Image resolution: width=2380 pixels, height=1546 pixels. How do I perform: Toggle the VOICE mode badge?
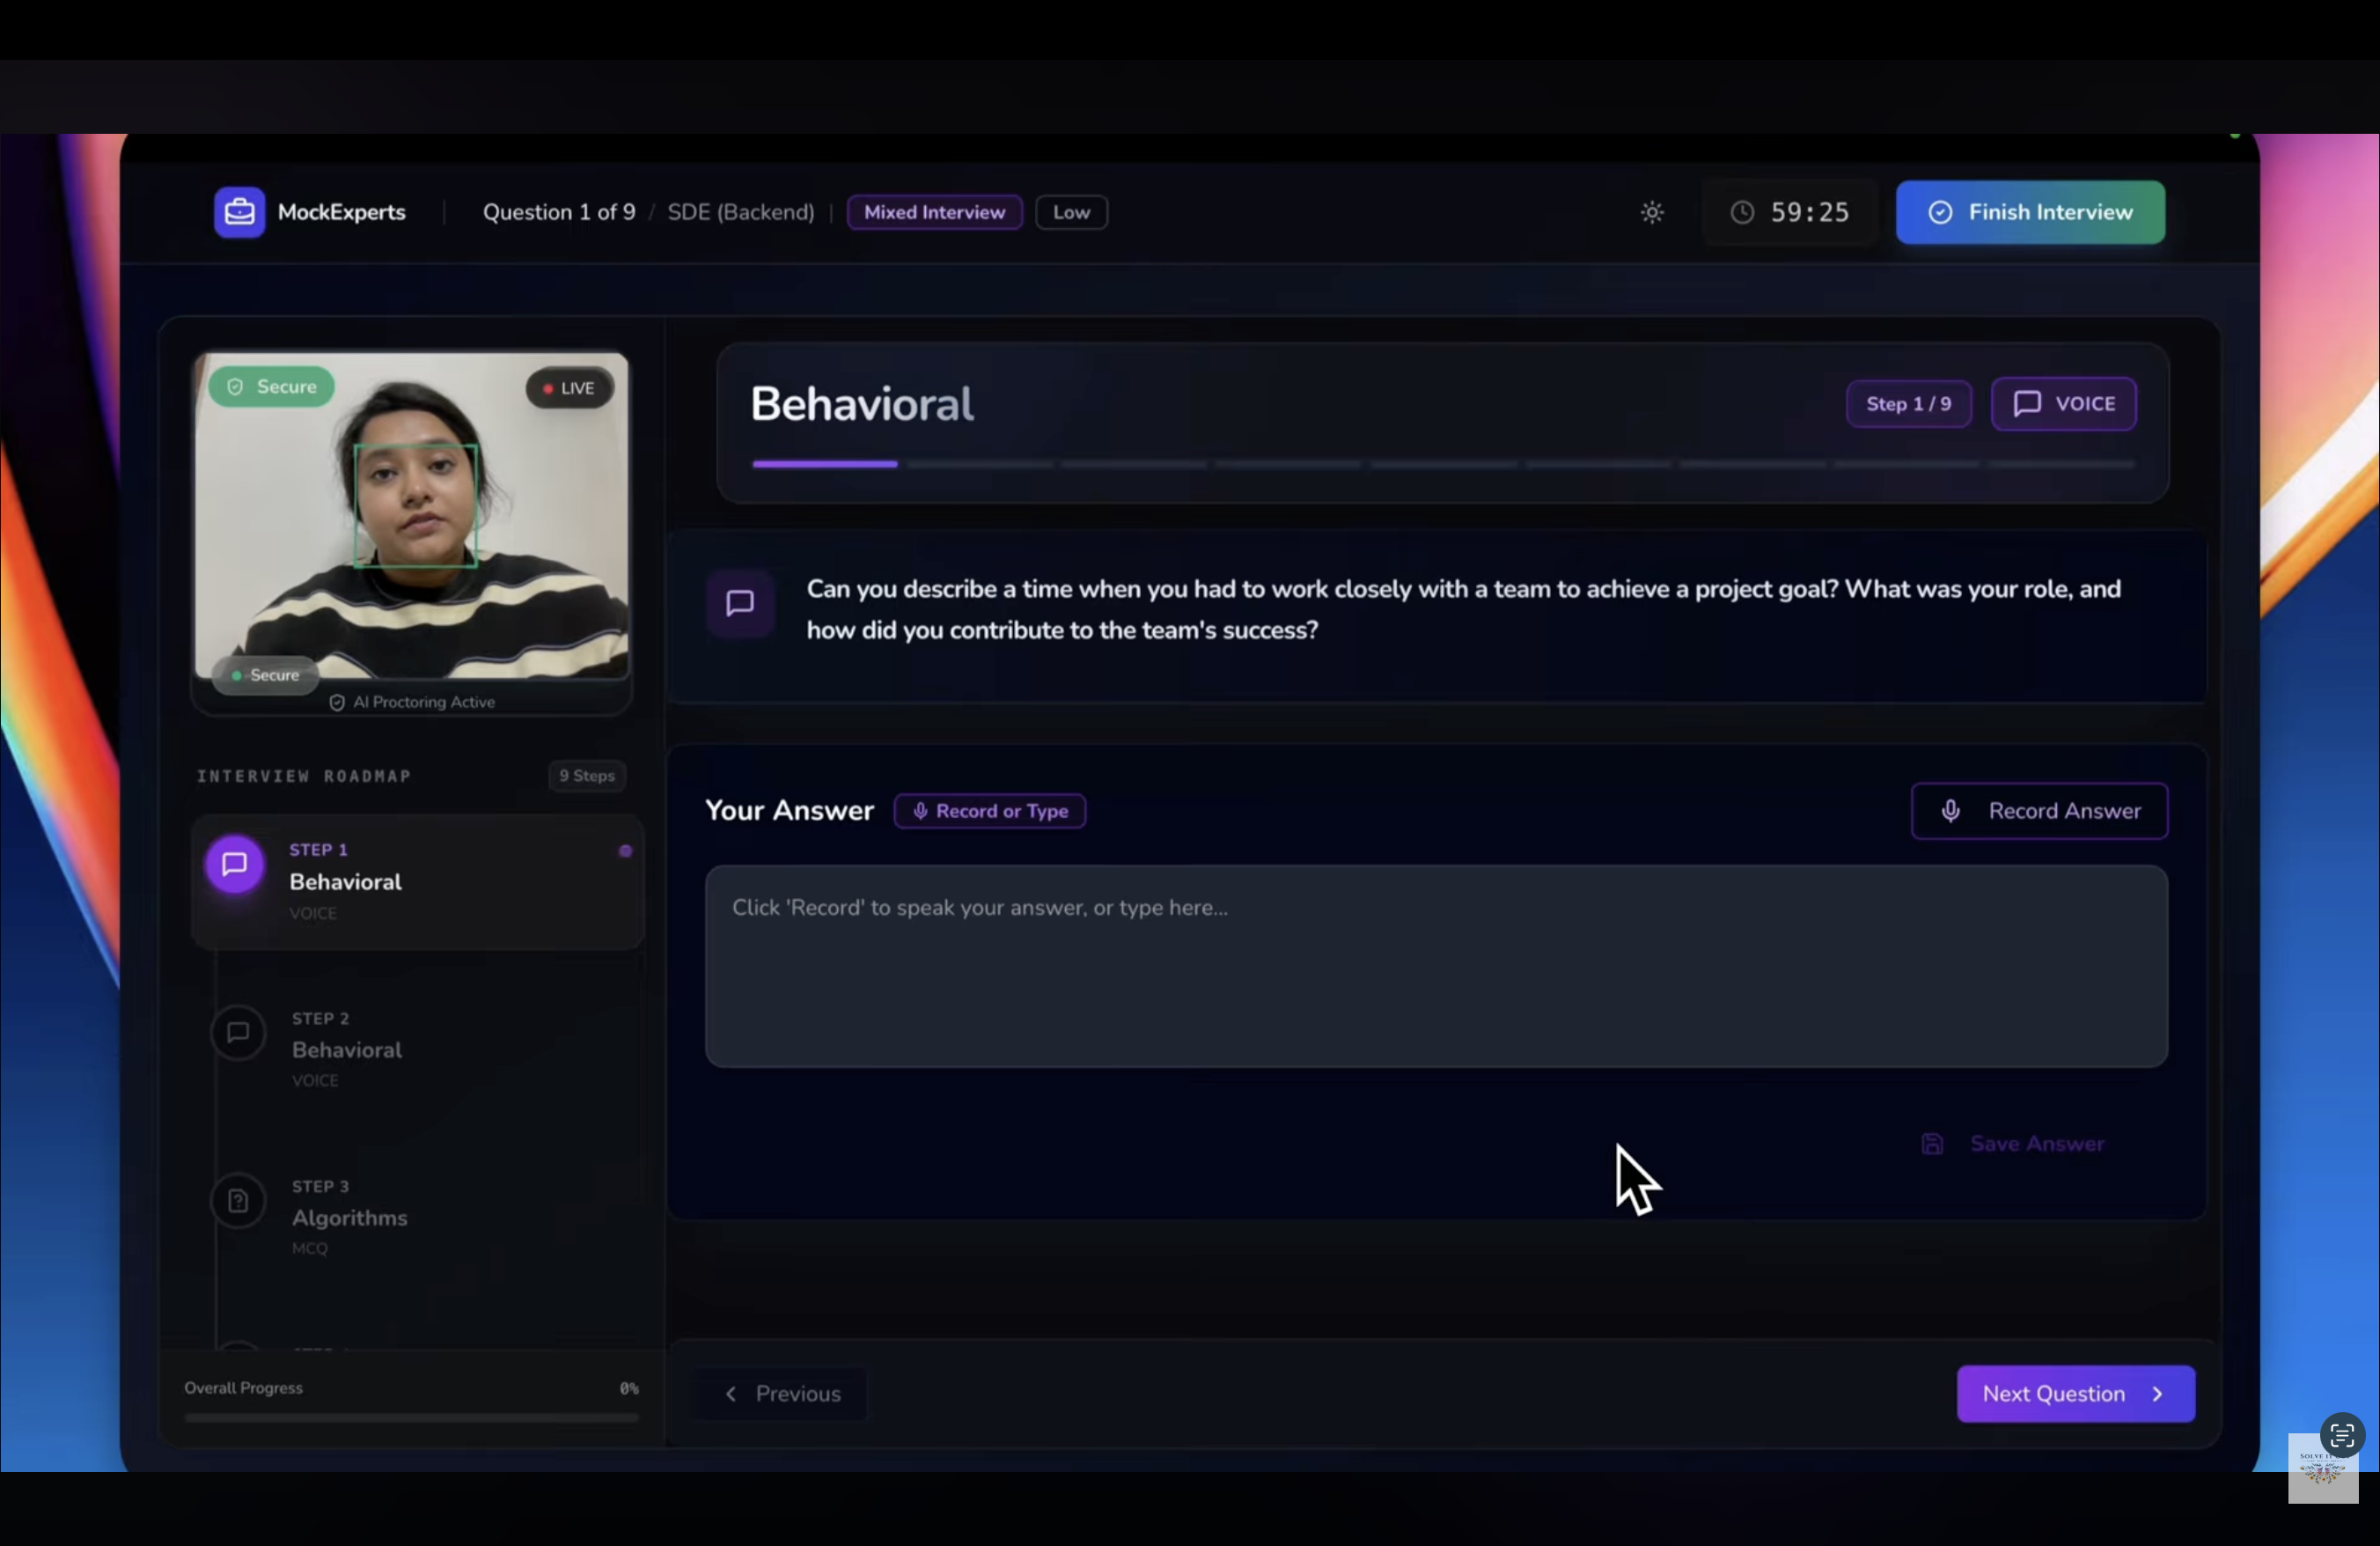point(2063,404)
